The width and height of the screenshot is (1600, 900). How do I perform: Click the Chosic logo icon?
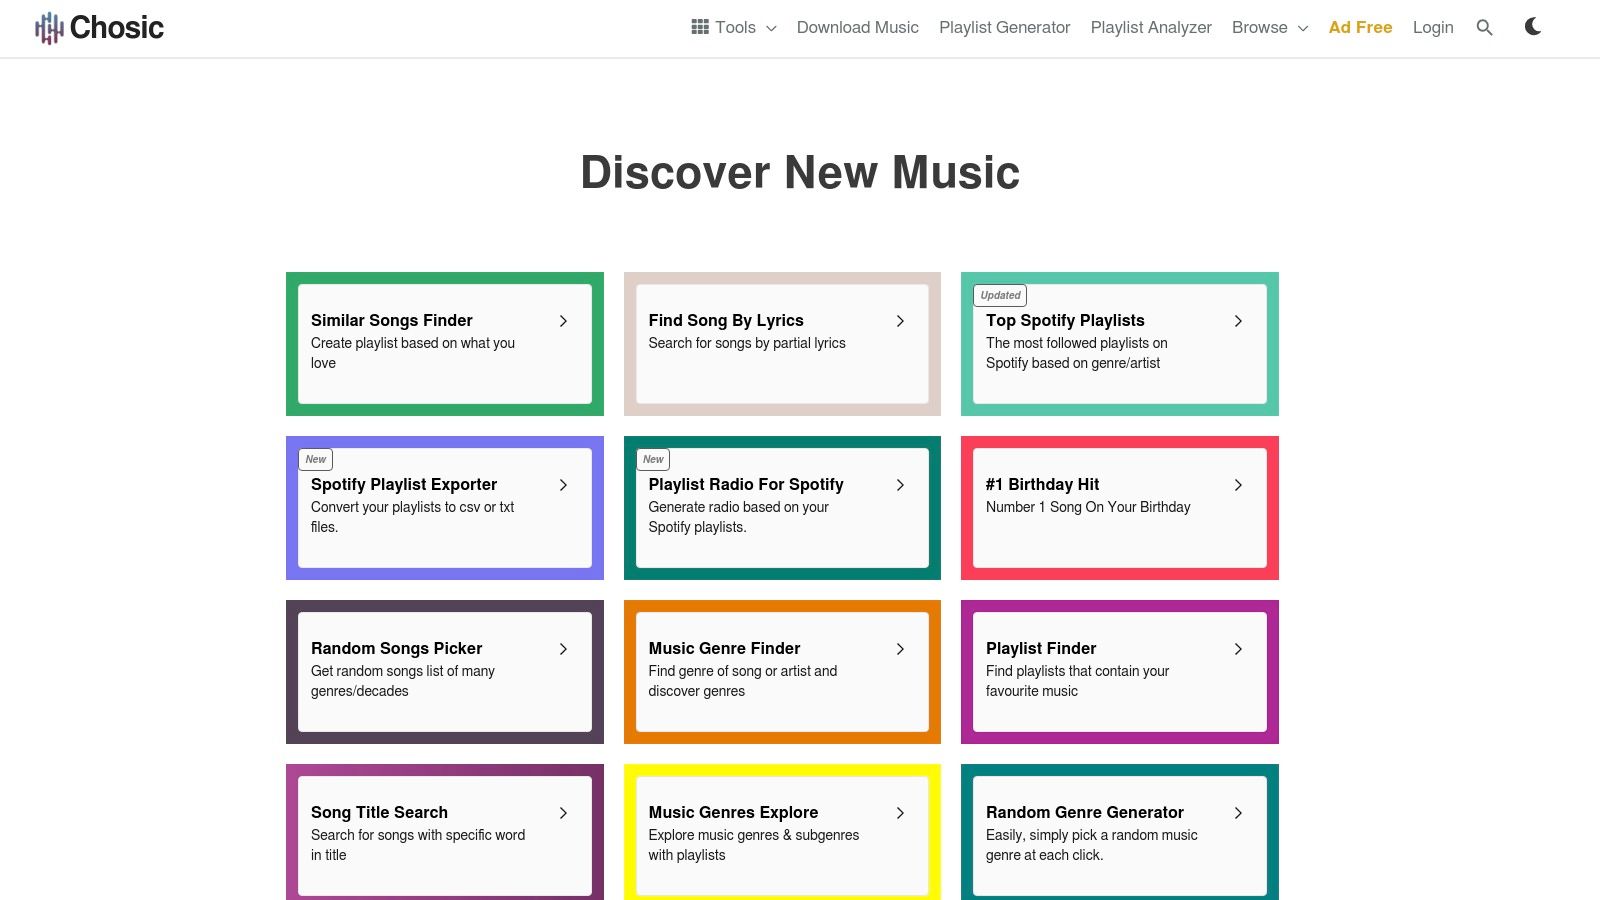tap(49, 28)
